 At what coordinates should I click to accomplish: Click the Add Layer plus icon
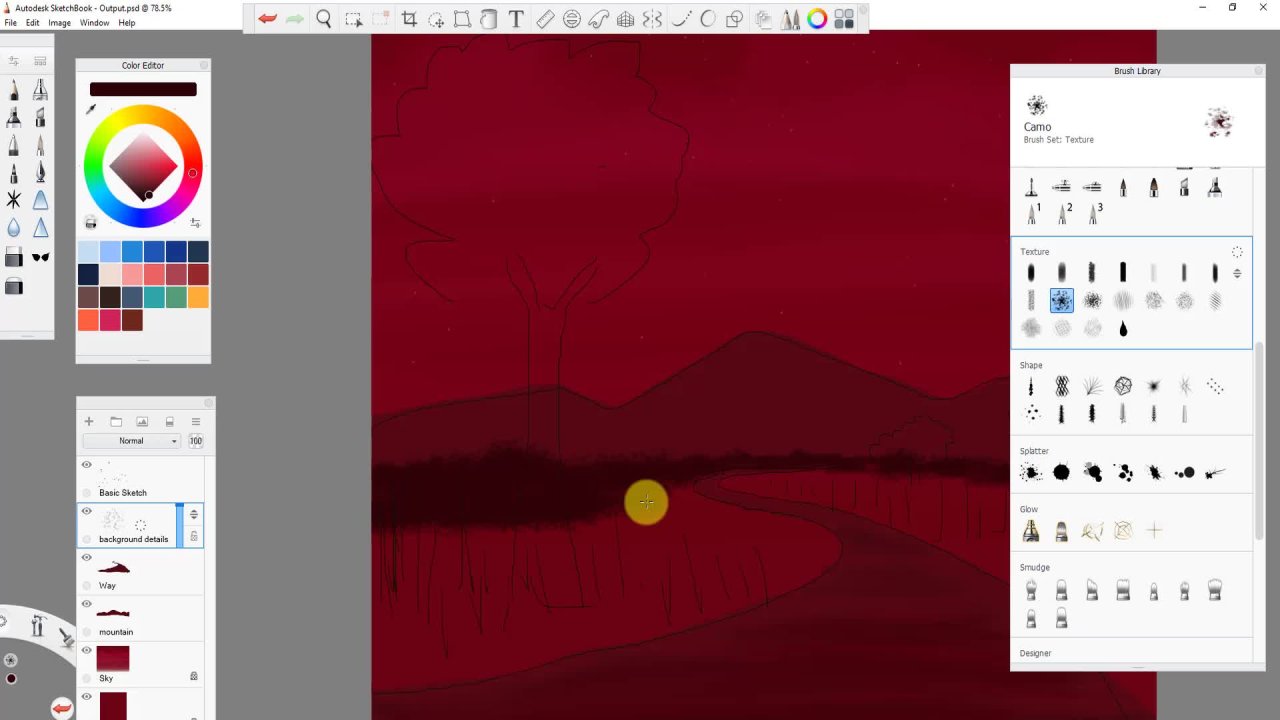pos(89,422)
